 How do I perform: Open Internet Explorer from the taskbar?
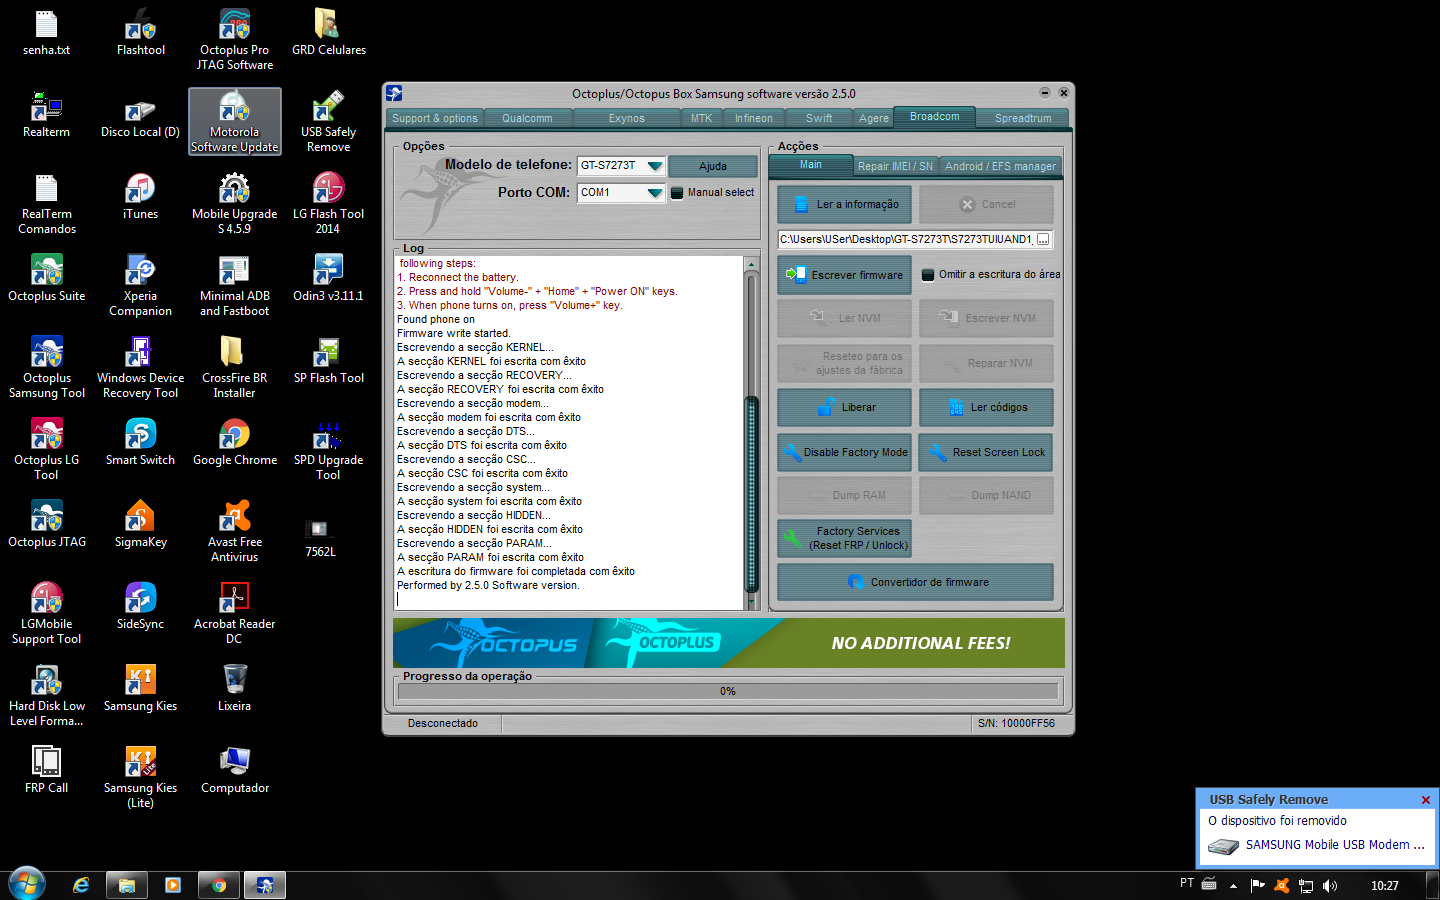(x=81, y=885)
